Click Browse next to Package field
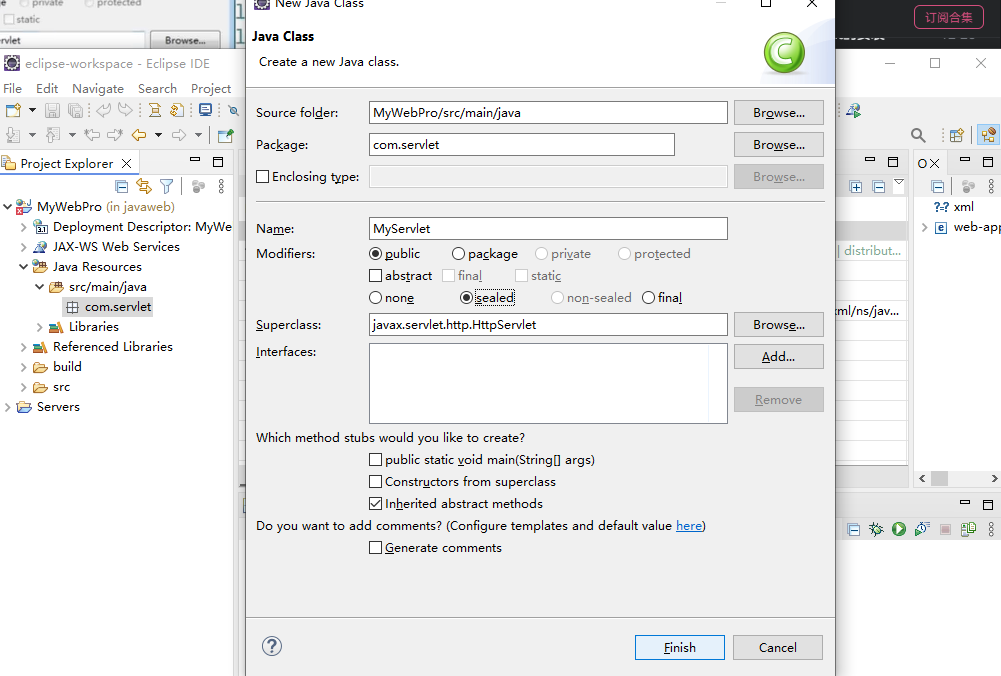 click(779, 145)
